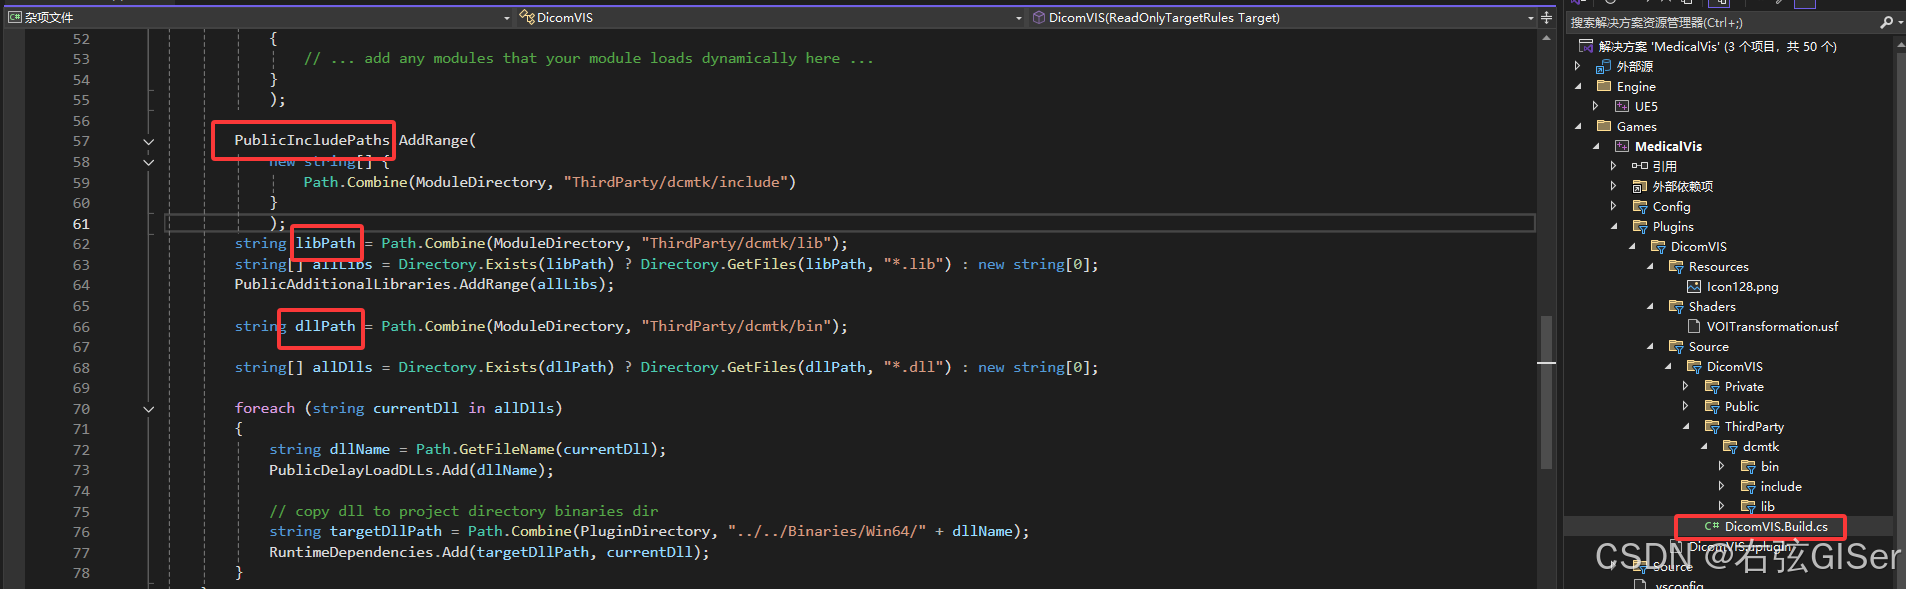Click the Config filter folder icon

pos(1639,206)
